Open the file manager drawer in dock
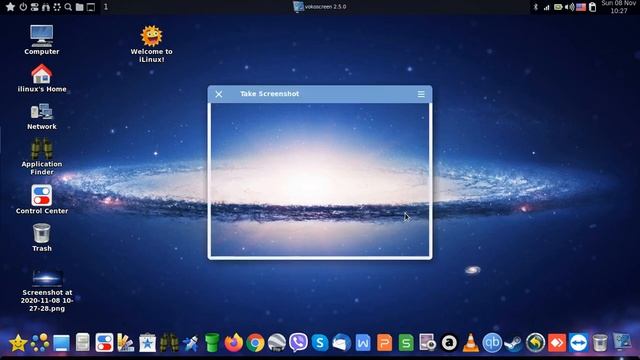This screenshot has height=360, width=640. point(83,343)
